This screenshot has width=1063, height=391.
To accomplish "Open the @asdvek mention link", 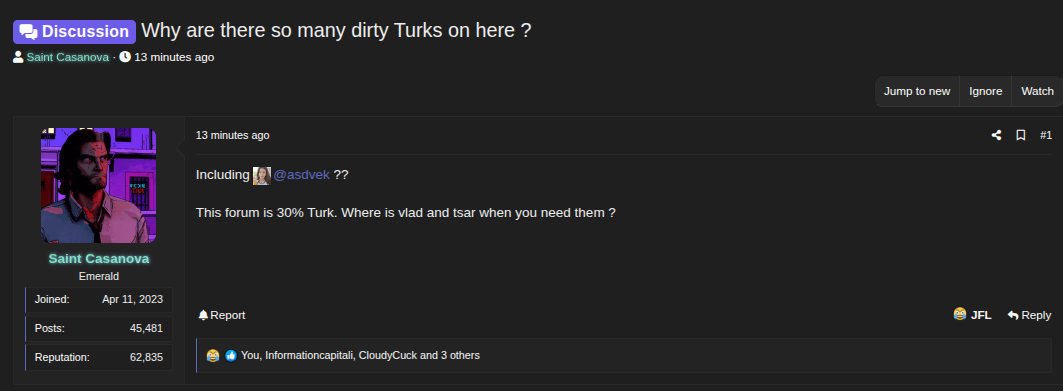I will 301,175.
